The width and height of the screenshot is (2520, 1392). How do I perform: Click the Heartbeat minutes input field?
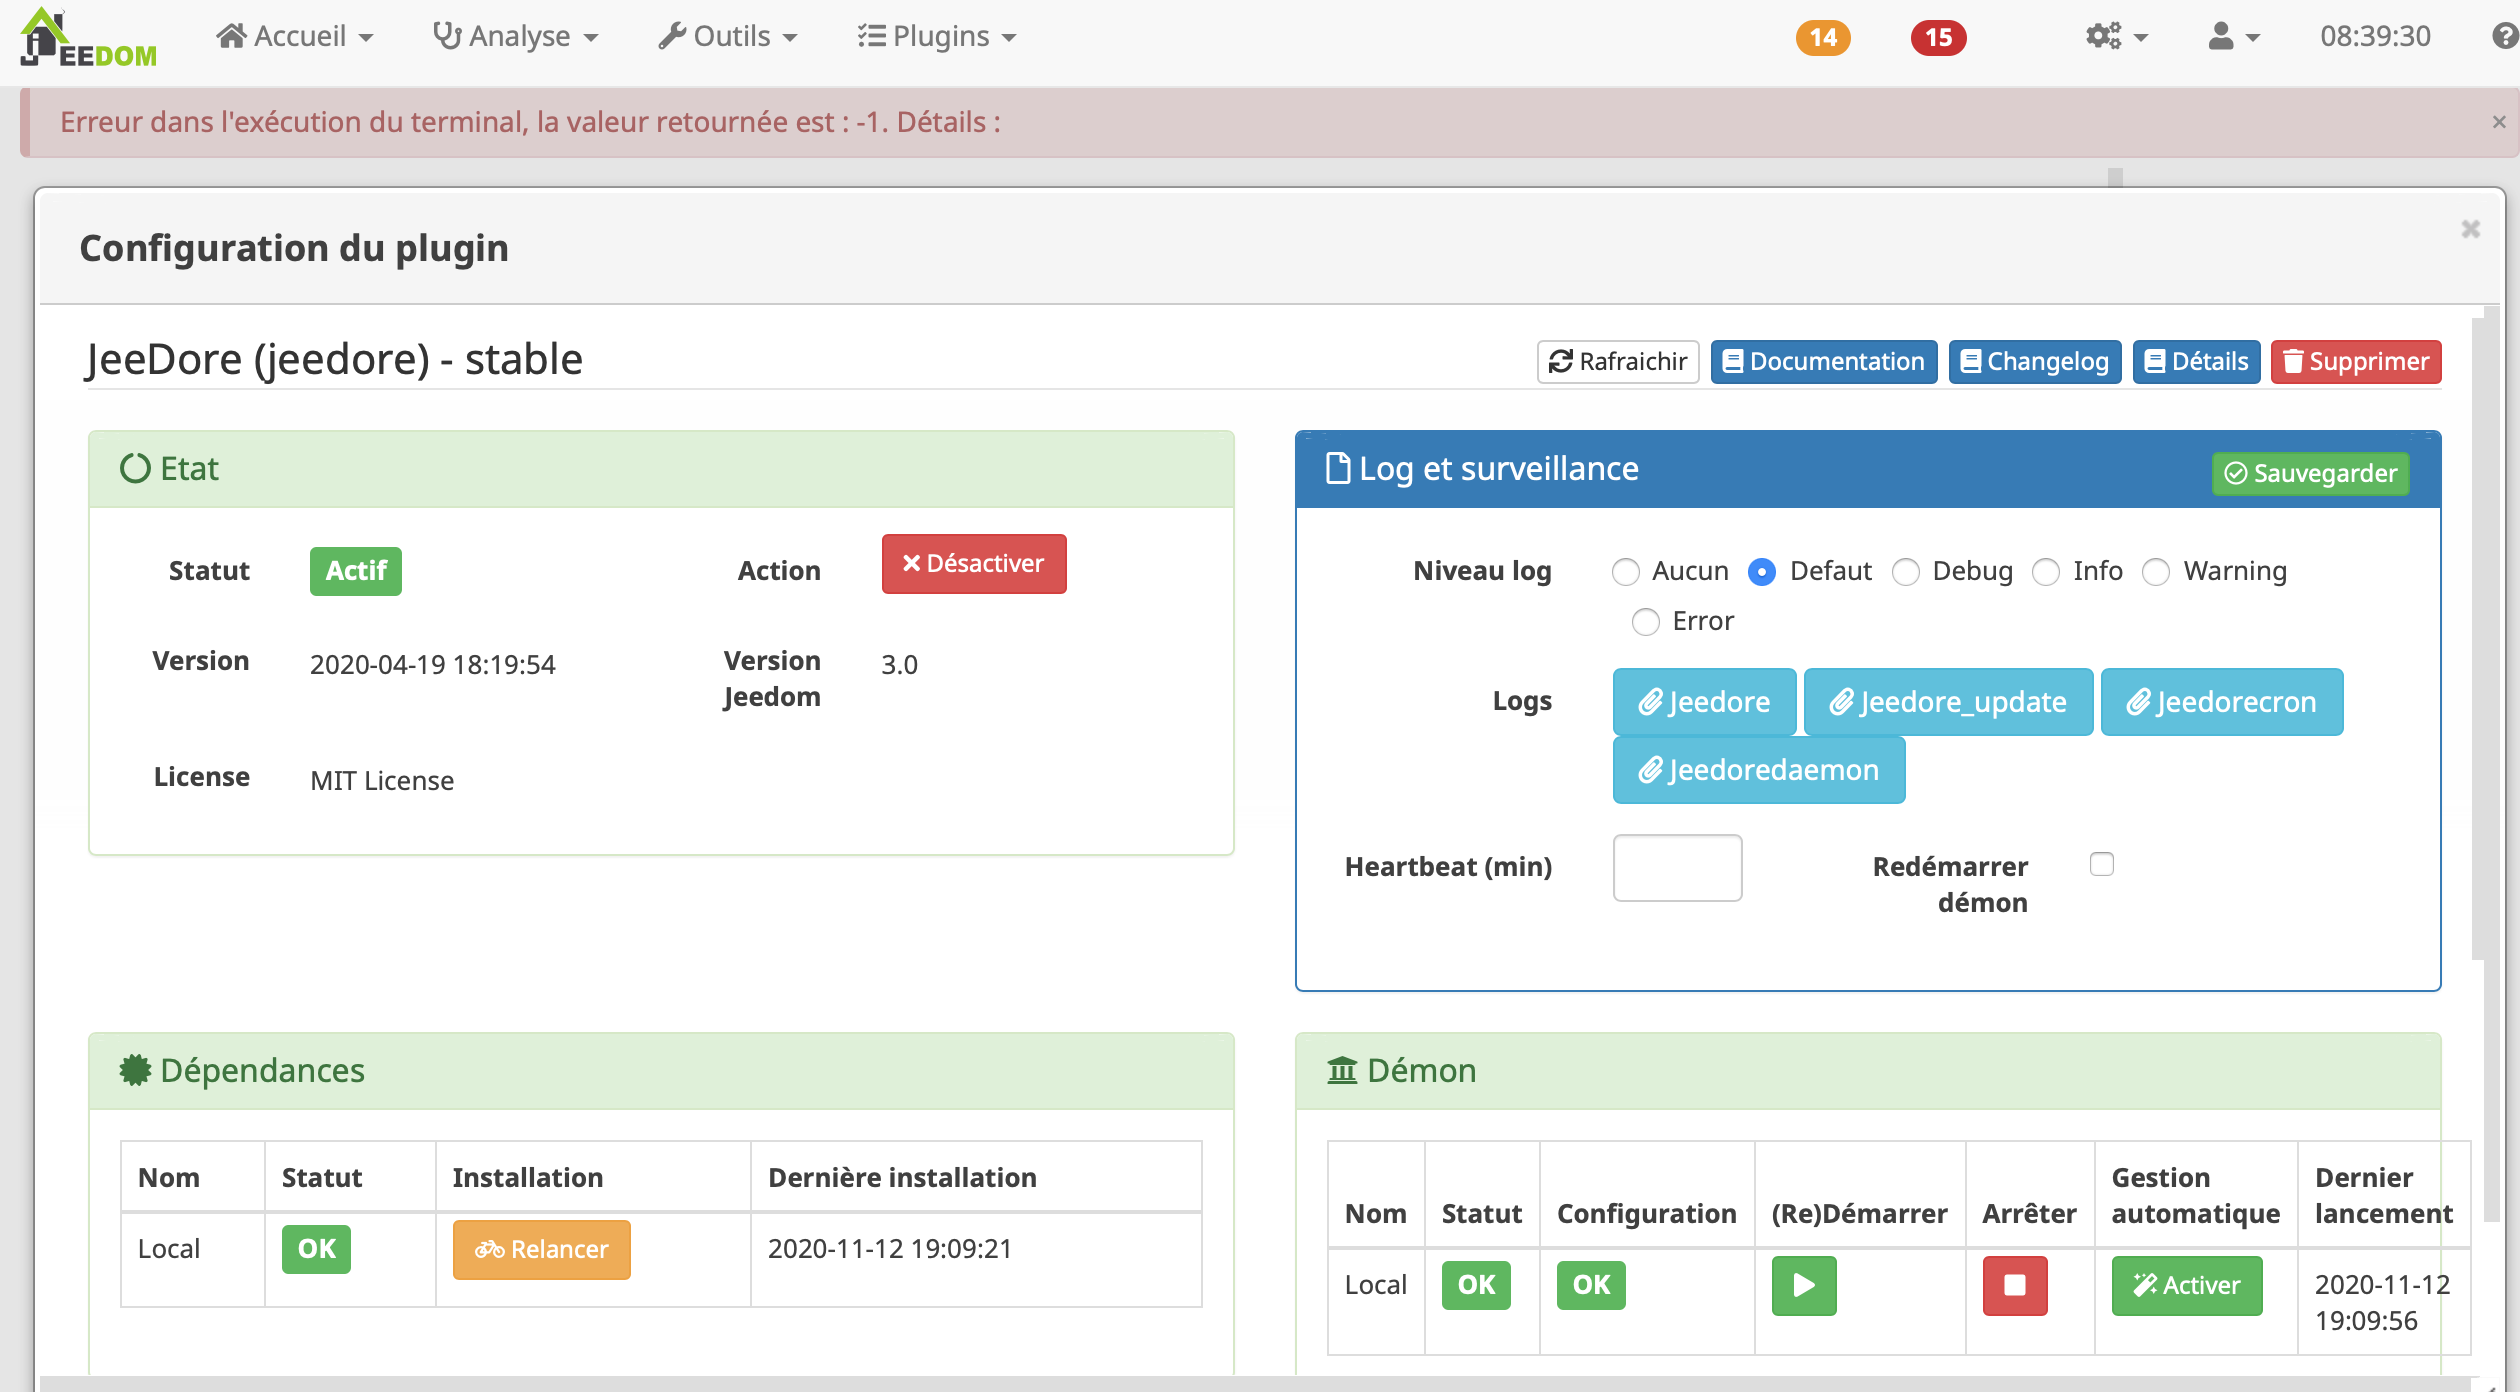[x=1677, y=868]
